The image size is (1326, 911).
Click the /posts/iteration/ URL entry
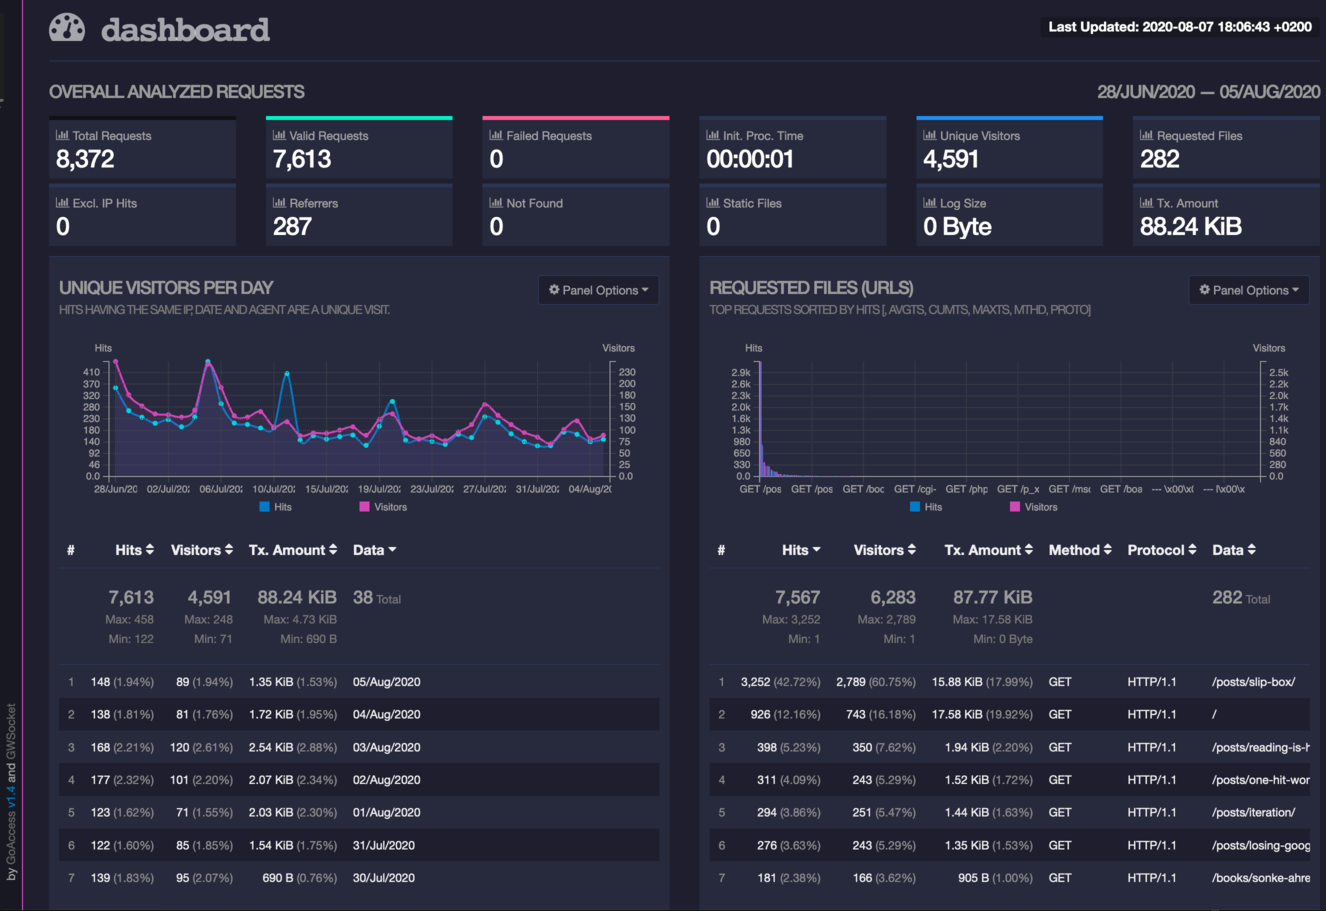[x=1254, y=813]
